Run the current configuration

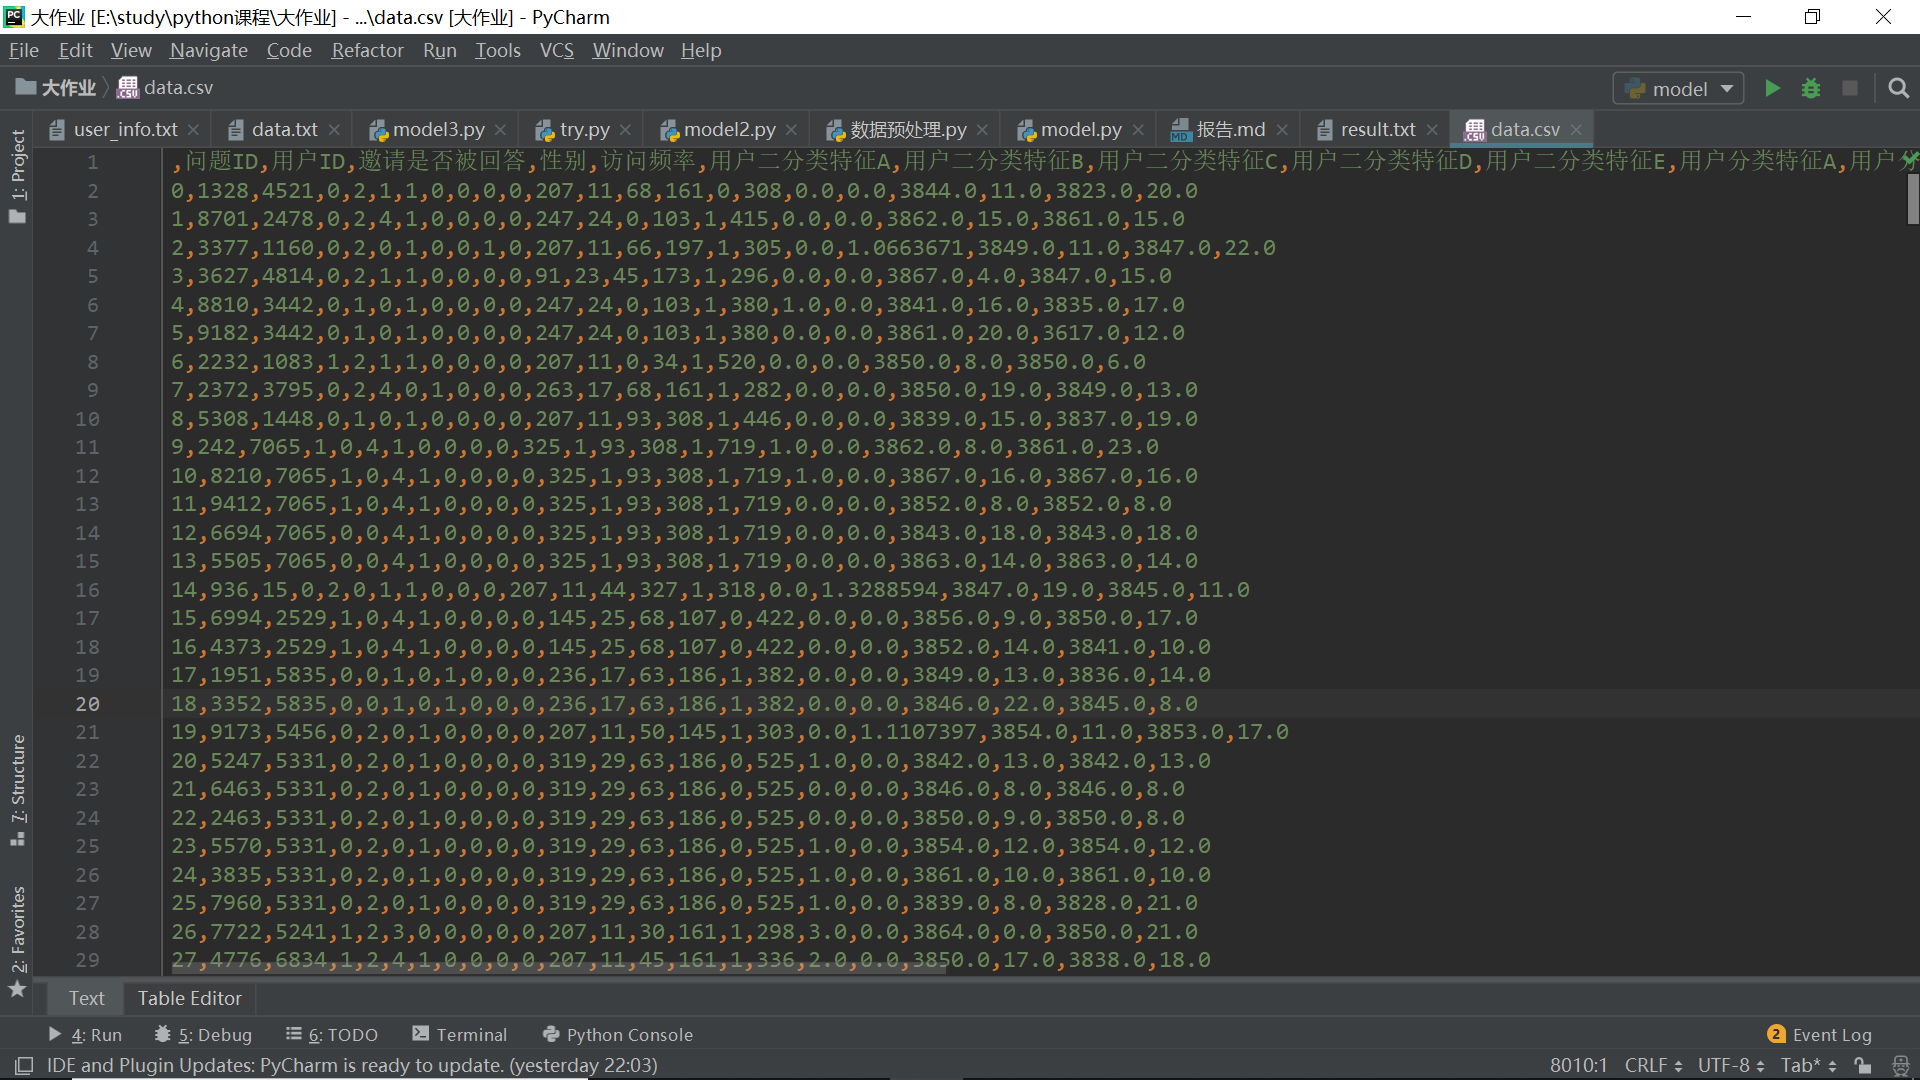[1771, 88]
